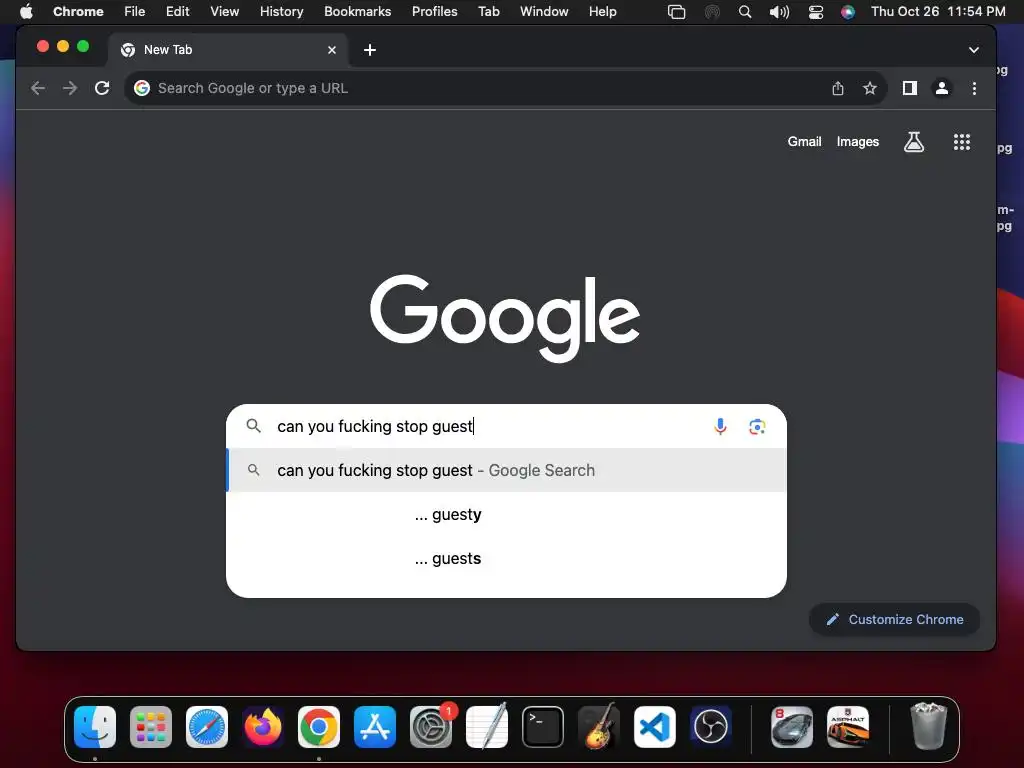Click the Google logo doodle

[505, 317]
